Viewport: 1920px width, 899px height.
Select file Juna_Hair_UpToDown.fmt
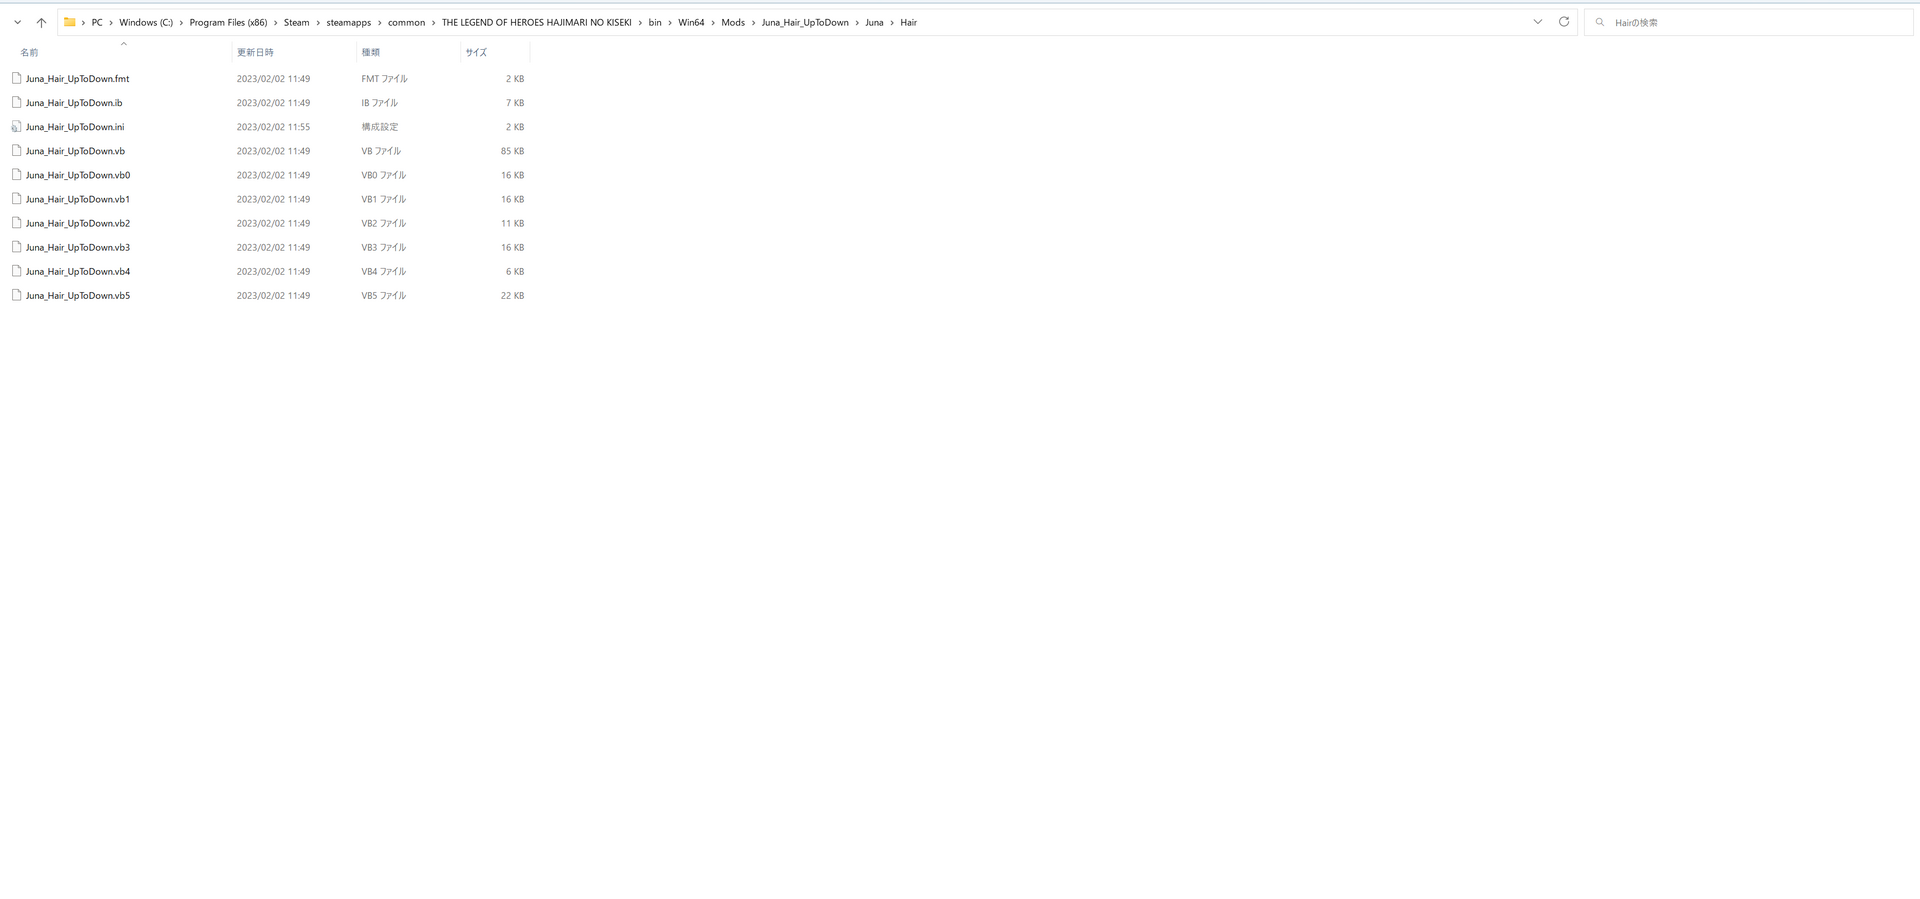77,78
